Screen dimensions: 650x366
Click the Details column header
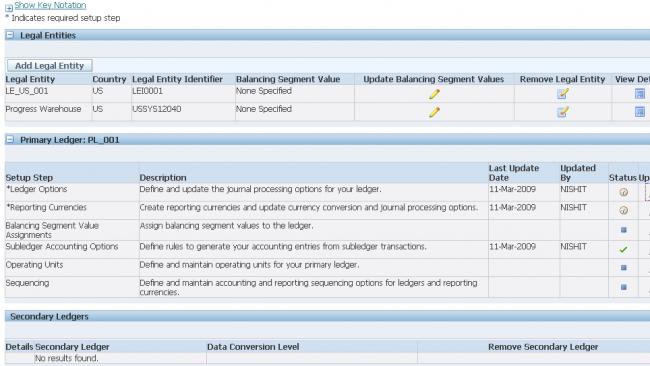click(19, 347)
